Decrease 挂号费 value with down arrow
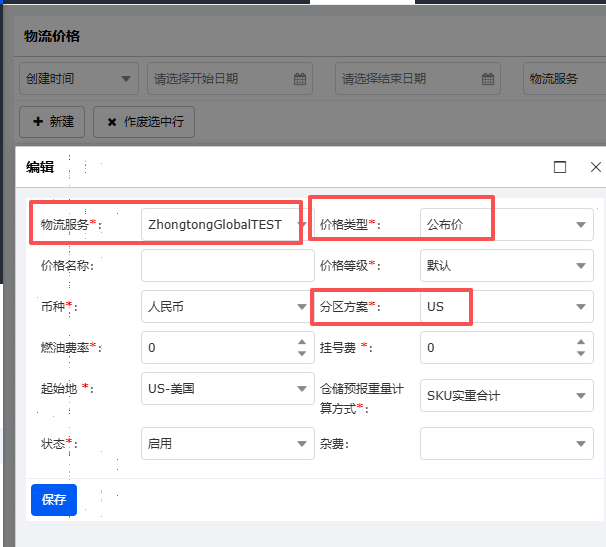The height and width of the screenshot is (547, 606). (582, 353)
